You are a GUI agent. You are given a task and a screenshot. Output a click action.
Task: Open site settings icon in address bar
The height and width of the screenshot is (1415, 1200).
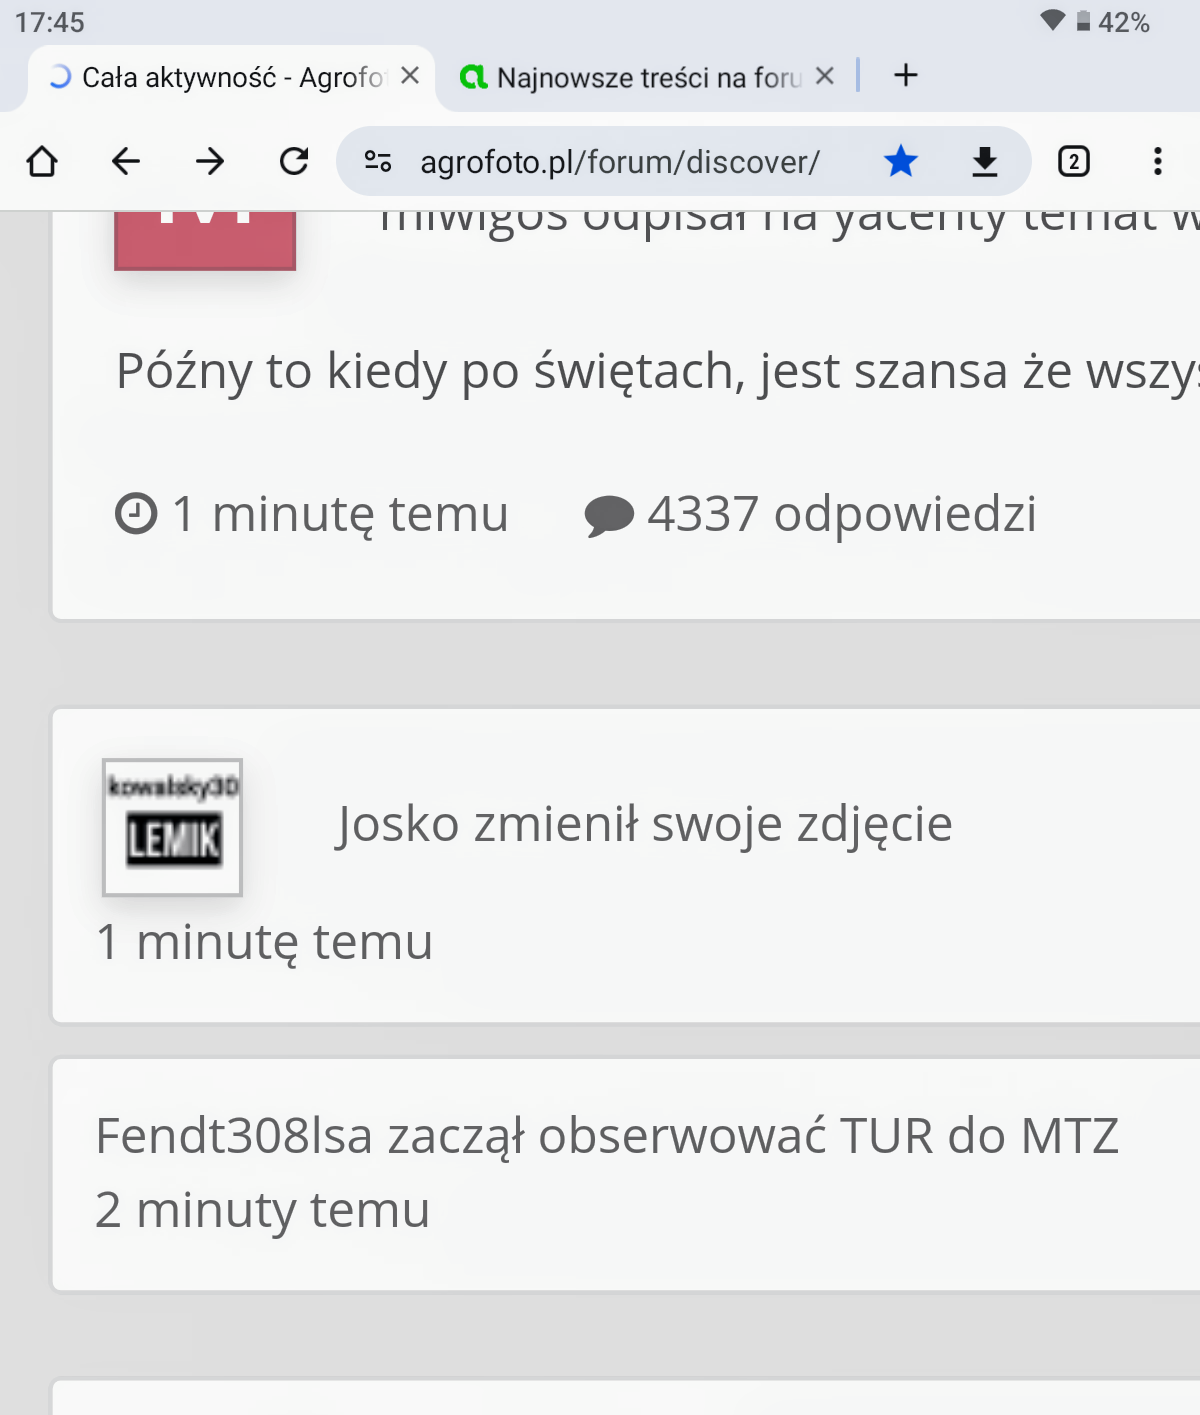click(378, 161)
